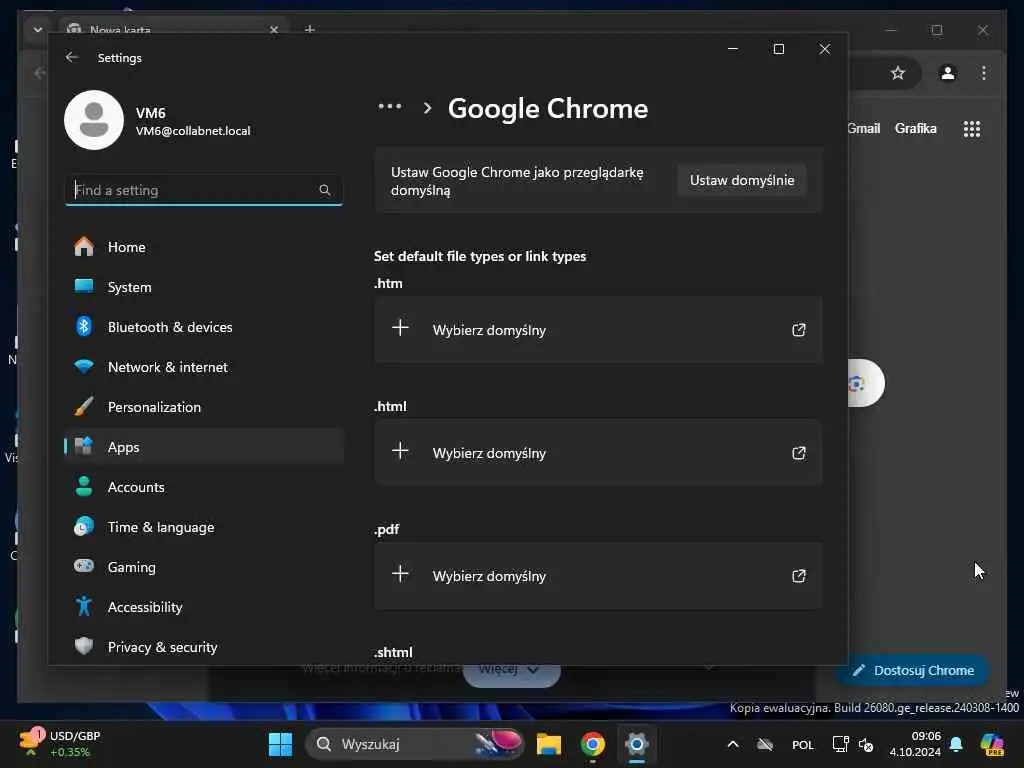The width and height of the screenshot is (1024, 768).
Task: Open the Home settings page
Action: tap(204, 247)
